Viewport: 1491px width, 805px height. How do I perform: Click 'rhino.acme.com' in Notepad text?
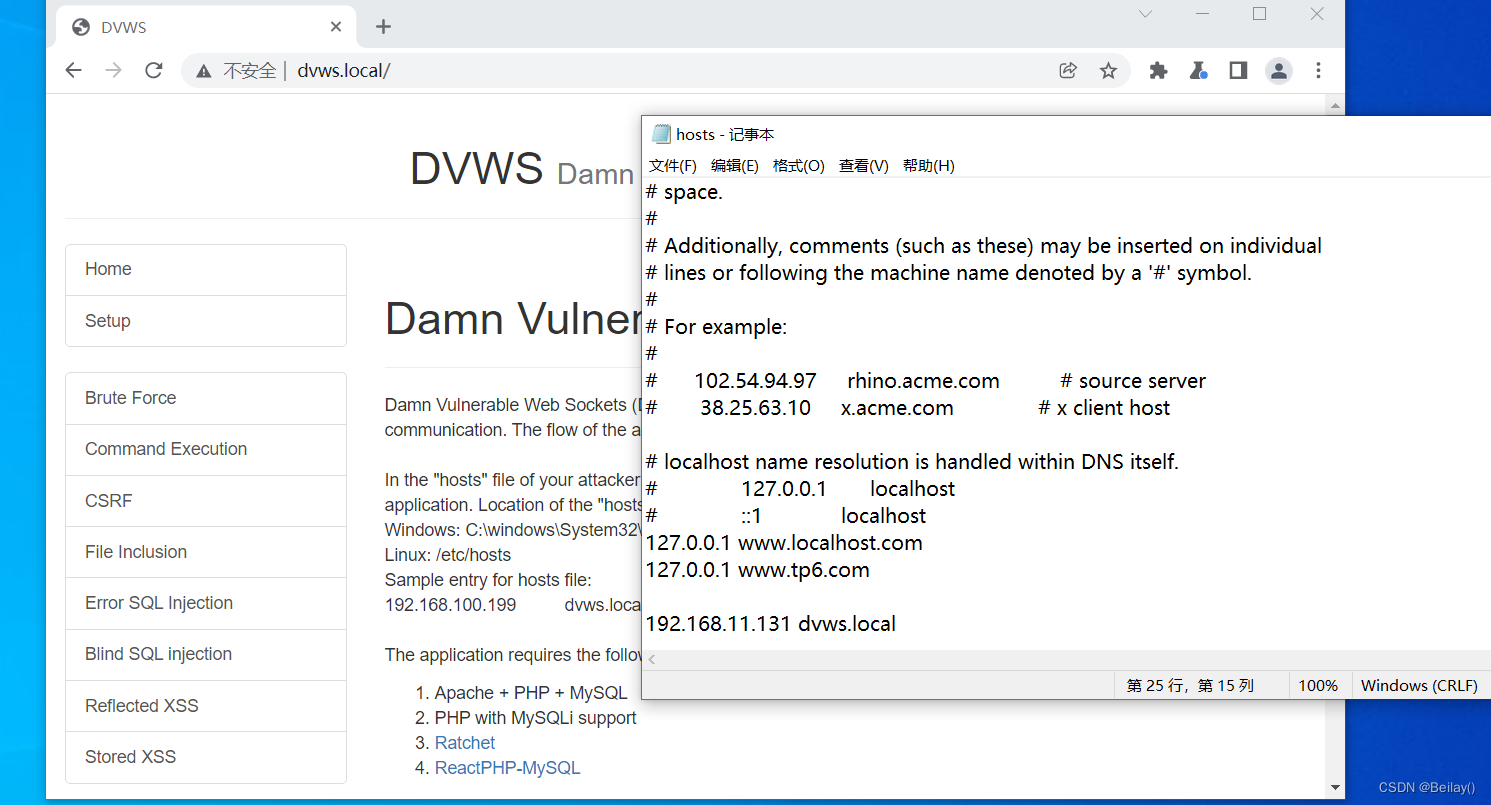tap(923, 381)
